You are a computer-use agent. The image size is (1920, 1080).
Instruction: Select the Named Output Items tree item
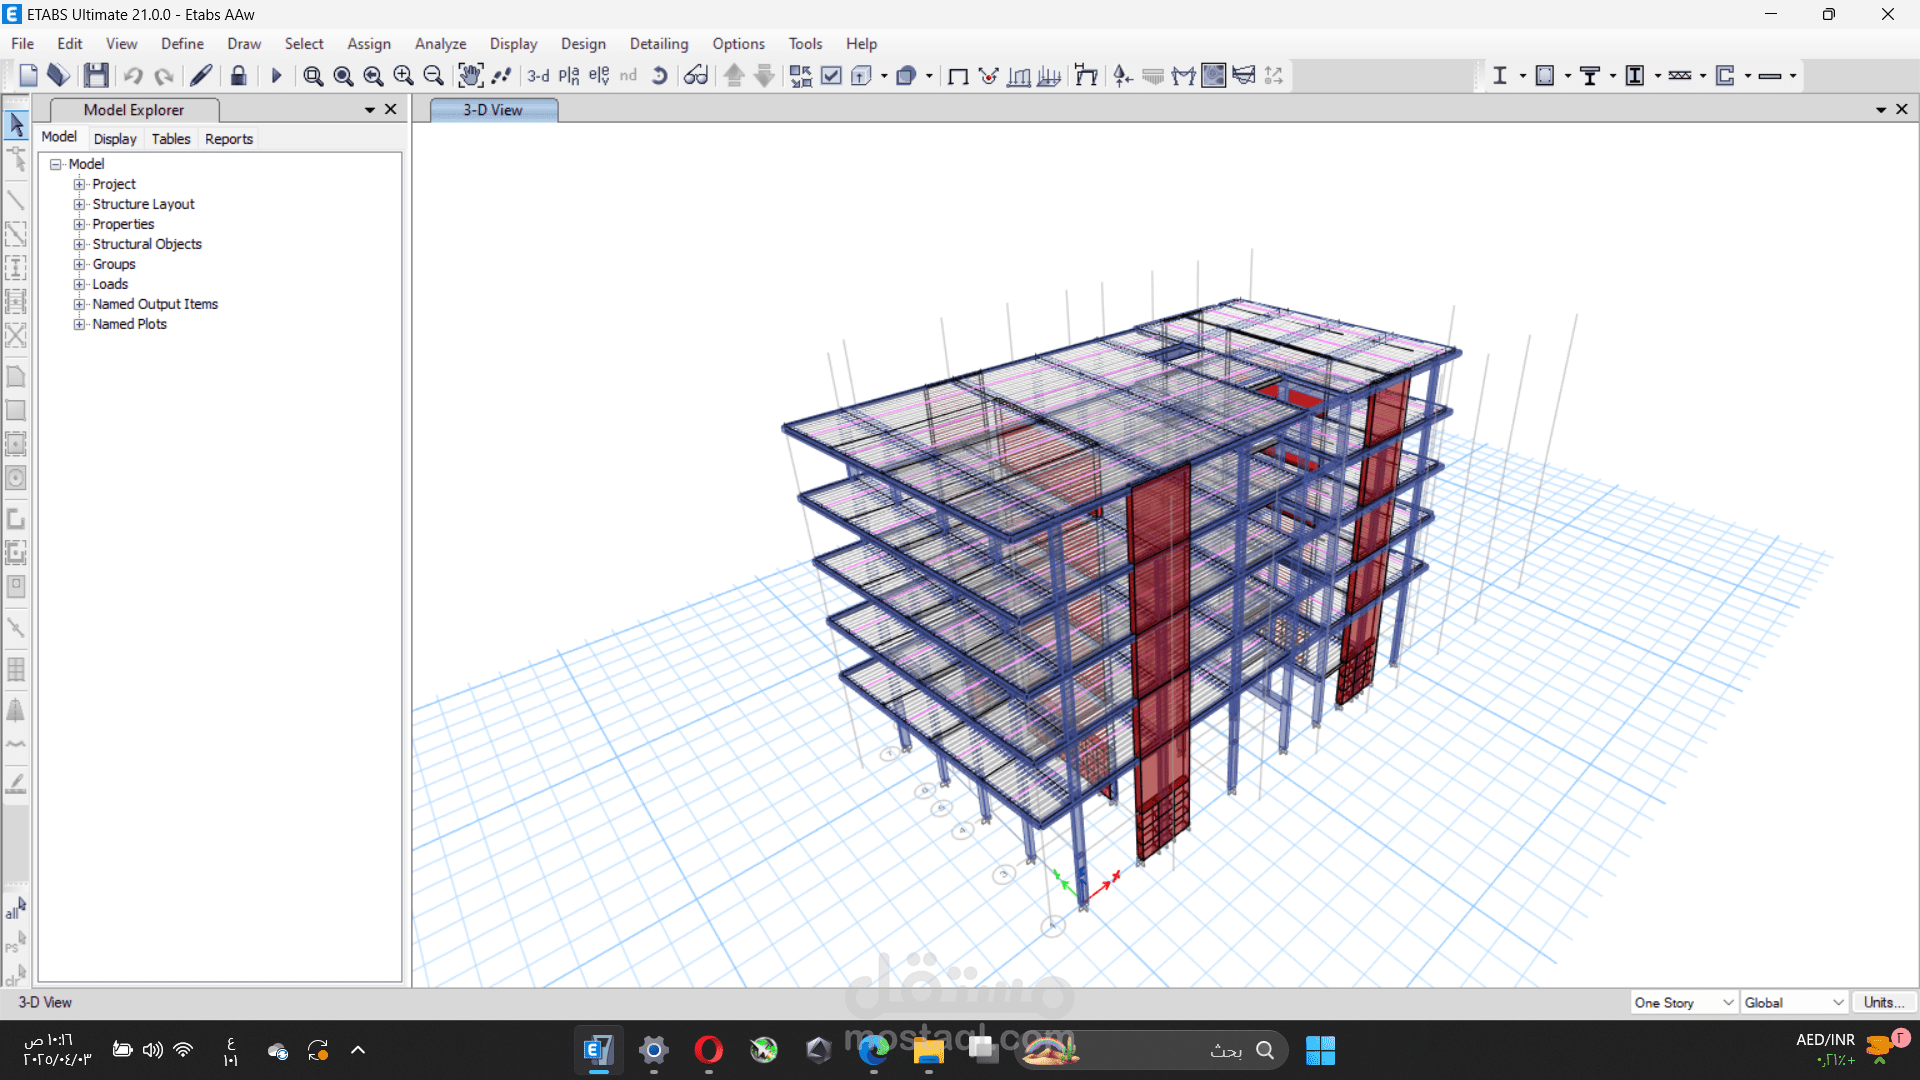pyautogui.click(x=155, y=304)
